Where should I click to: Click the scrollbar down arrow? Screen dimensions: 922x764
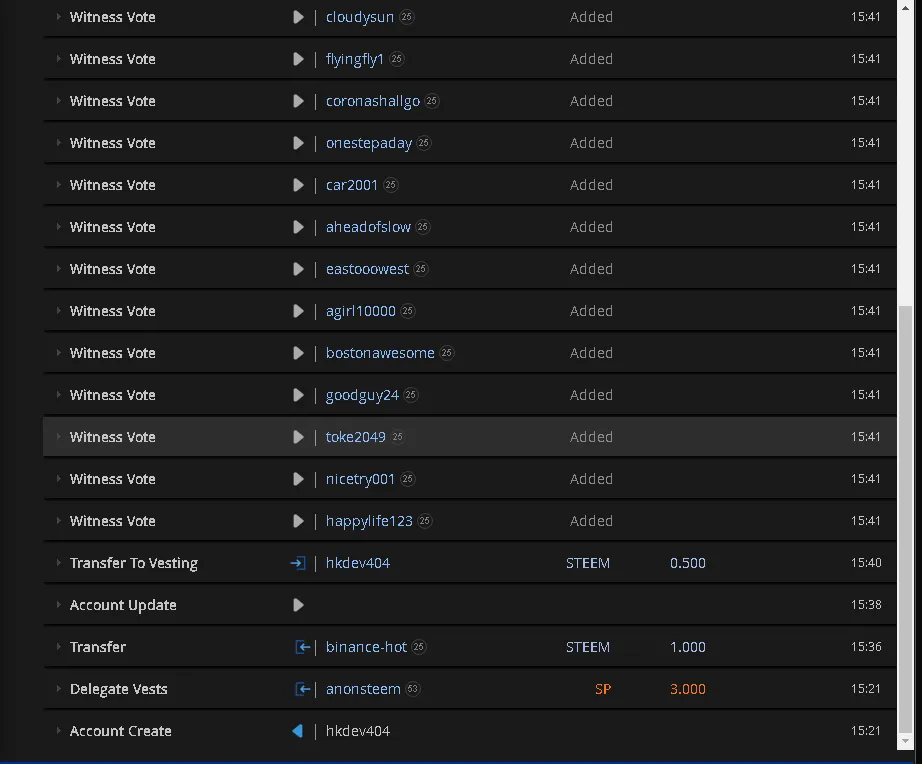pyautogui.click(x=905, y=741)
